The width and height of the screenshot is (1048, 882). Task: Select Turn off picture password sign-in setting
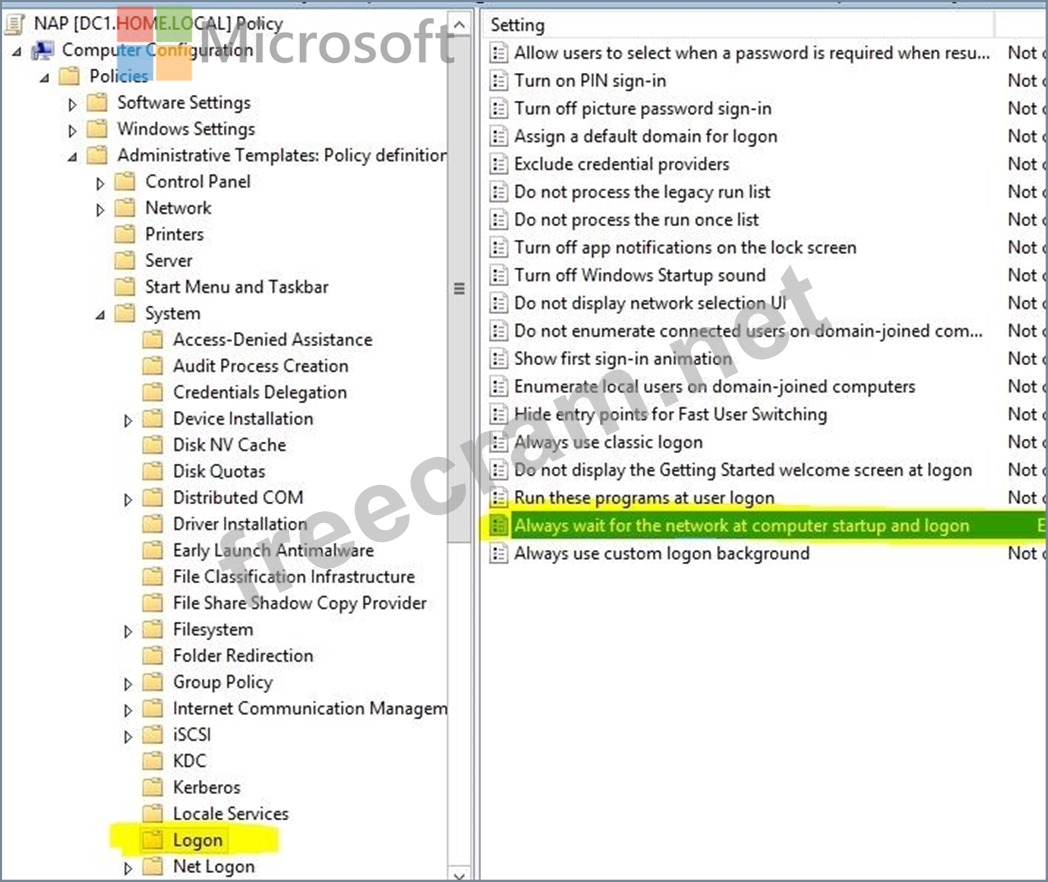pyautogui.click(x=642, y=108)
